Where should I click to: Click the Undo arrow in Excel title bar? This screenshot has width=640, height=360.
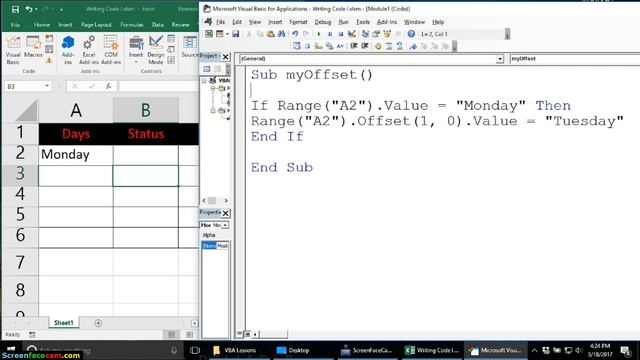29,9
